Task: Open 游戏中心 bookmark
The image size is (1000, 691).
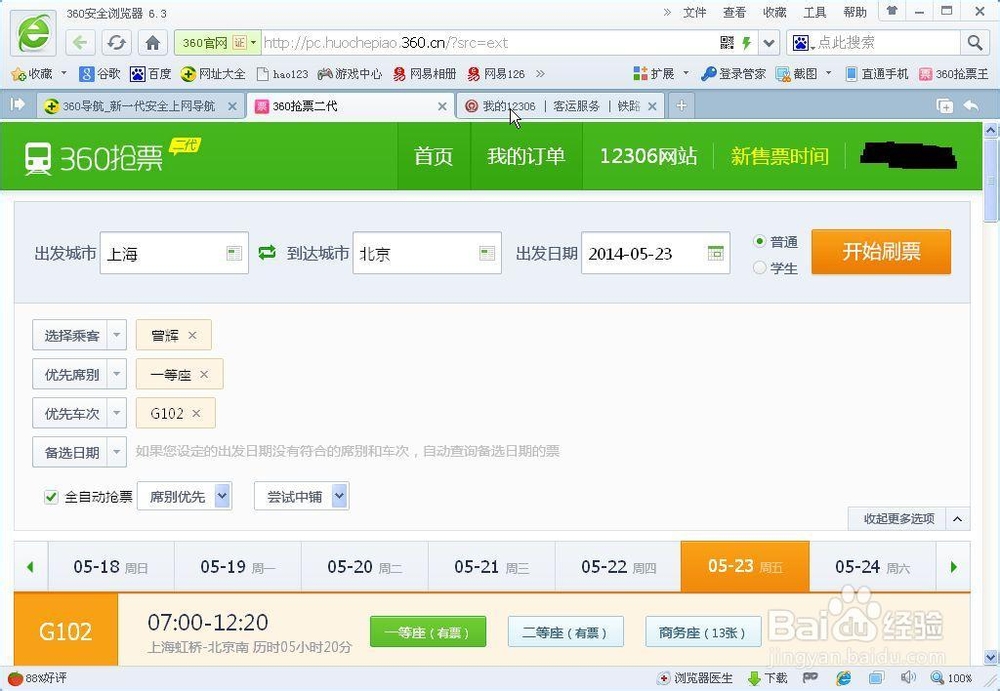Action: coord(349,74)
